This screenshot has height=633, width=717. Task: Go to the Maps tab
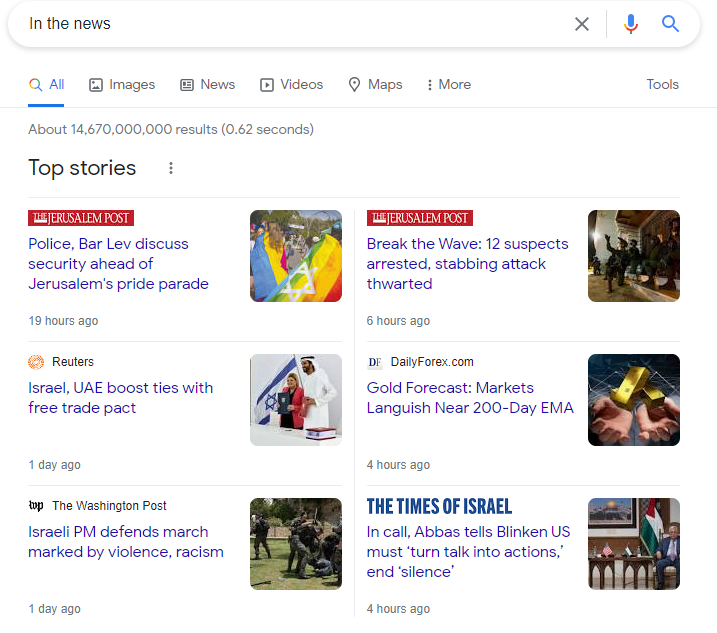click(x=375, y=85)
